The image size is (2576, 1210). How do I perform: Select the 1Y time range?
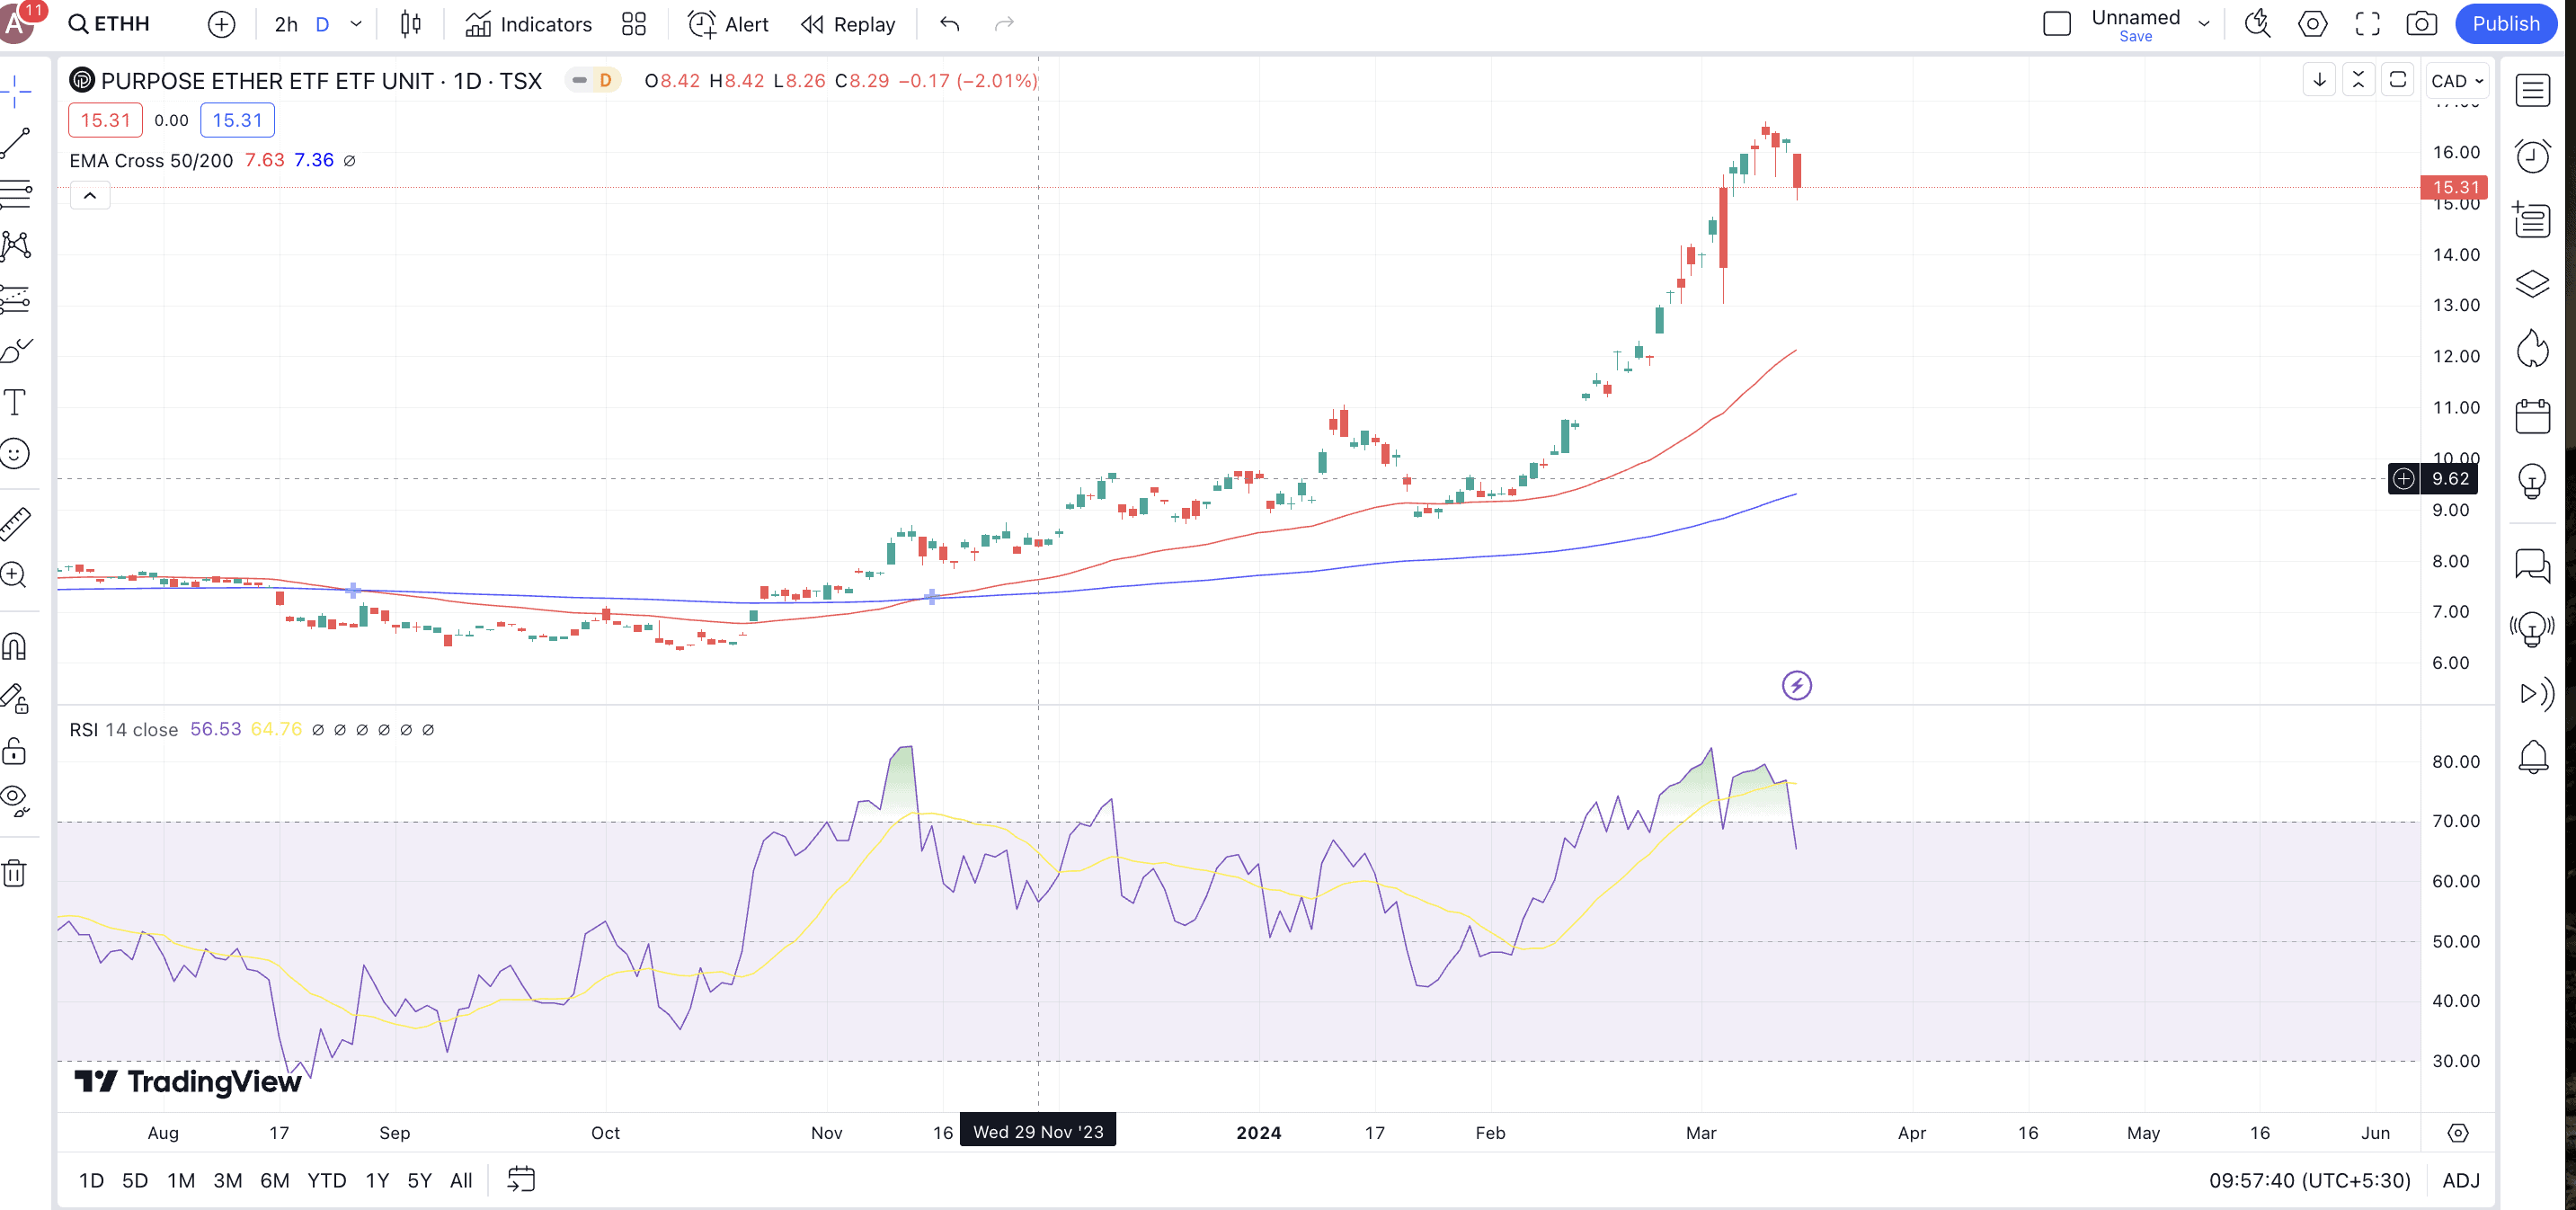[x=377, y=1180]
